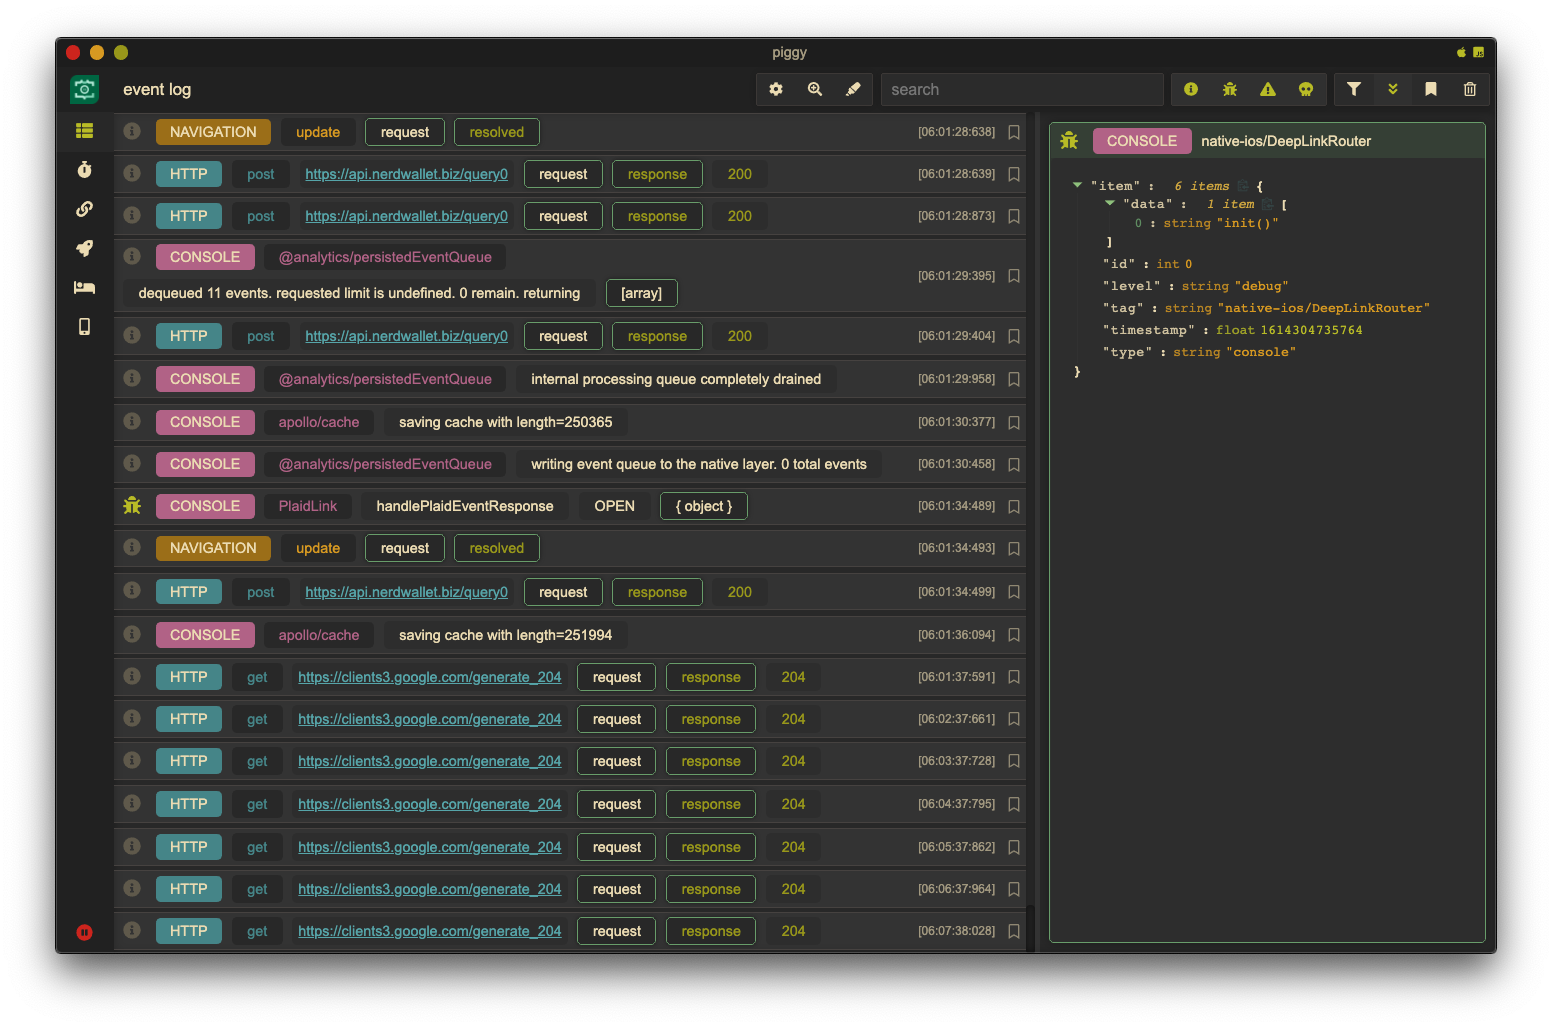The image size is (1552, 1027).
Task: Open first api.nerdwallet.biz/query0 link
Action: [406, 174]
